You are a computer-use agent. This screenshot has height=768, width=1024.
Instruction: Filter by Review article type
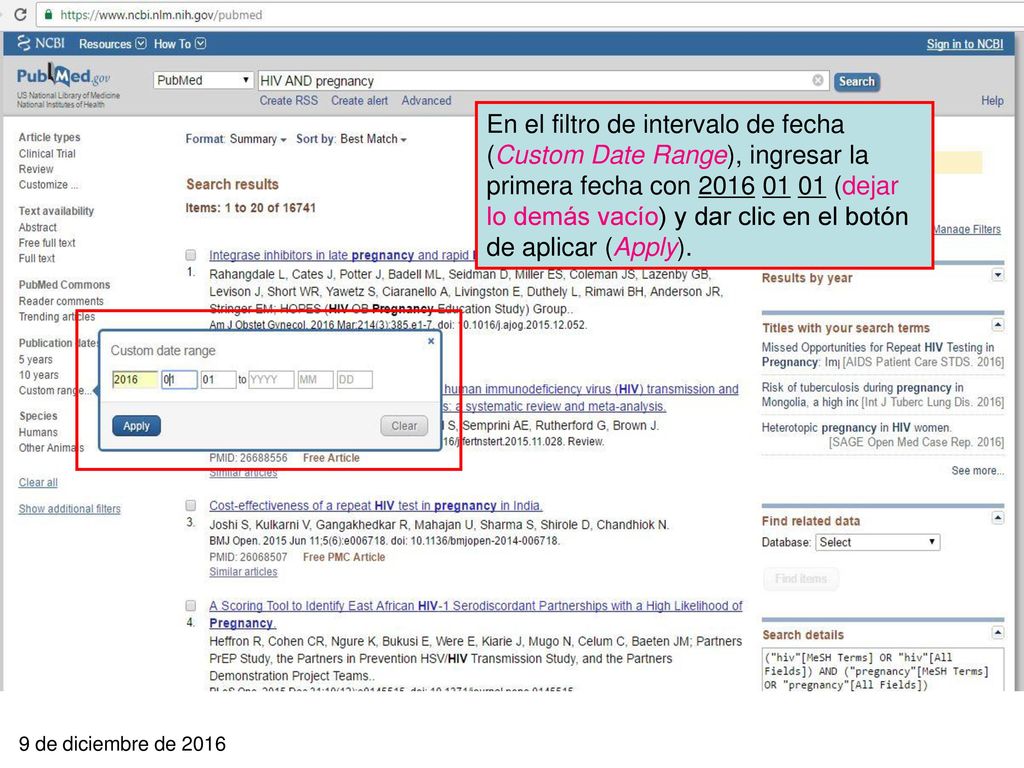click(36, 169)
